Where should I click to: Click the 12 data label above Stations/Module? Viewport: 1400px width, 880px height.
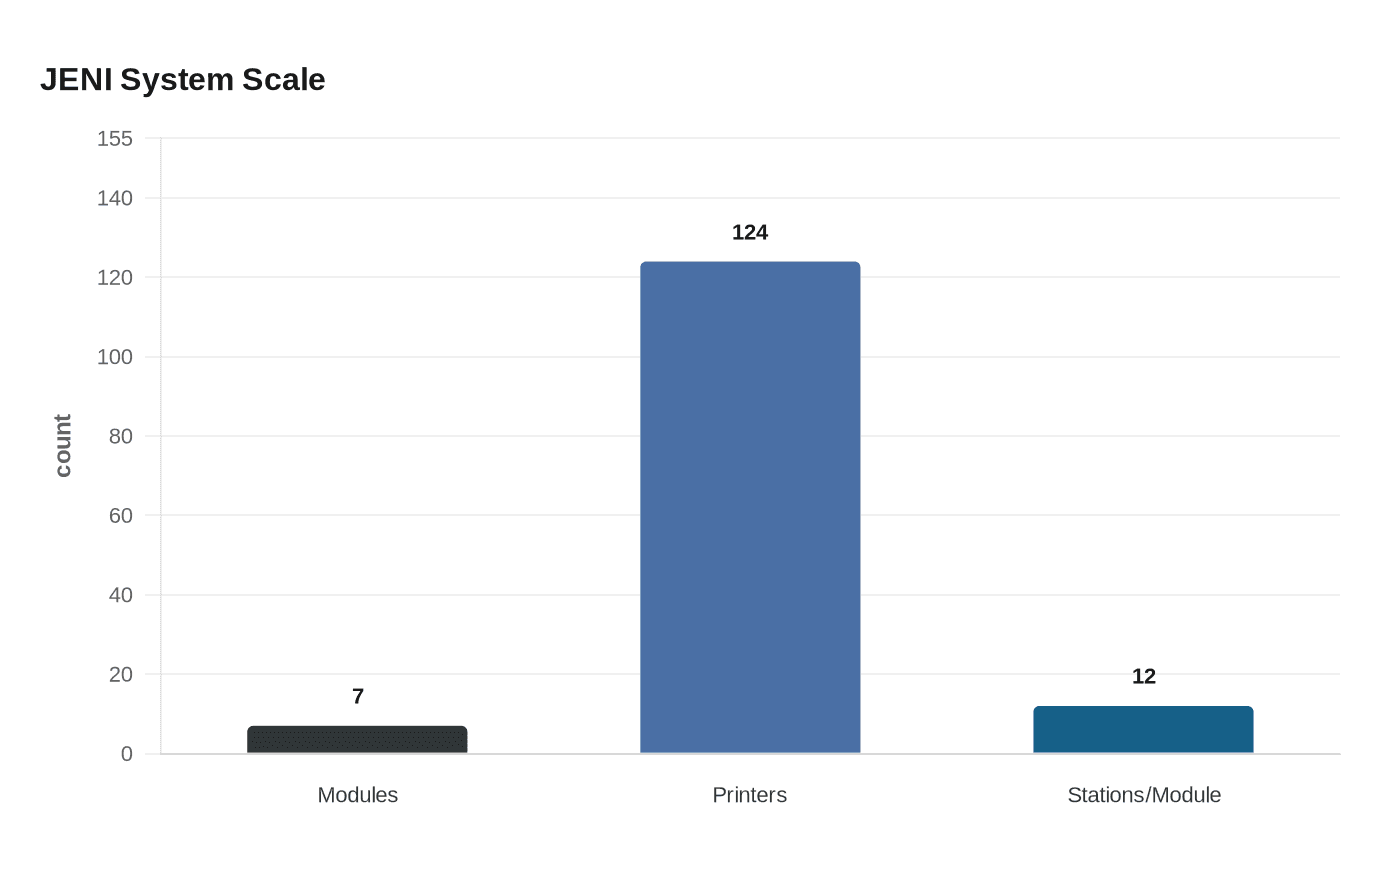click(1144, 677)
